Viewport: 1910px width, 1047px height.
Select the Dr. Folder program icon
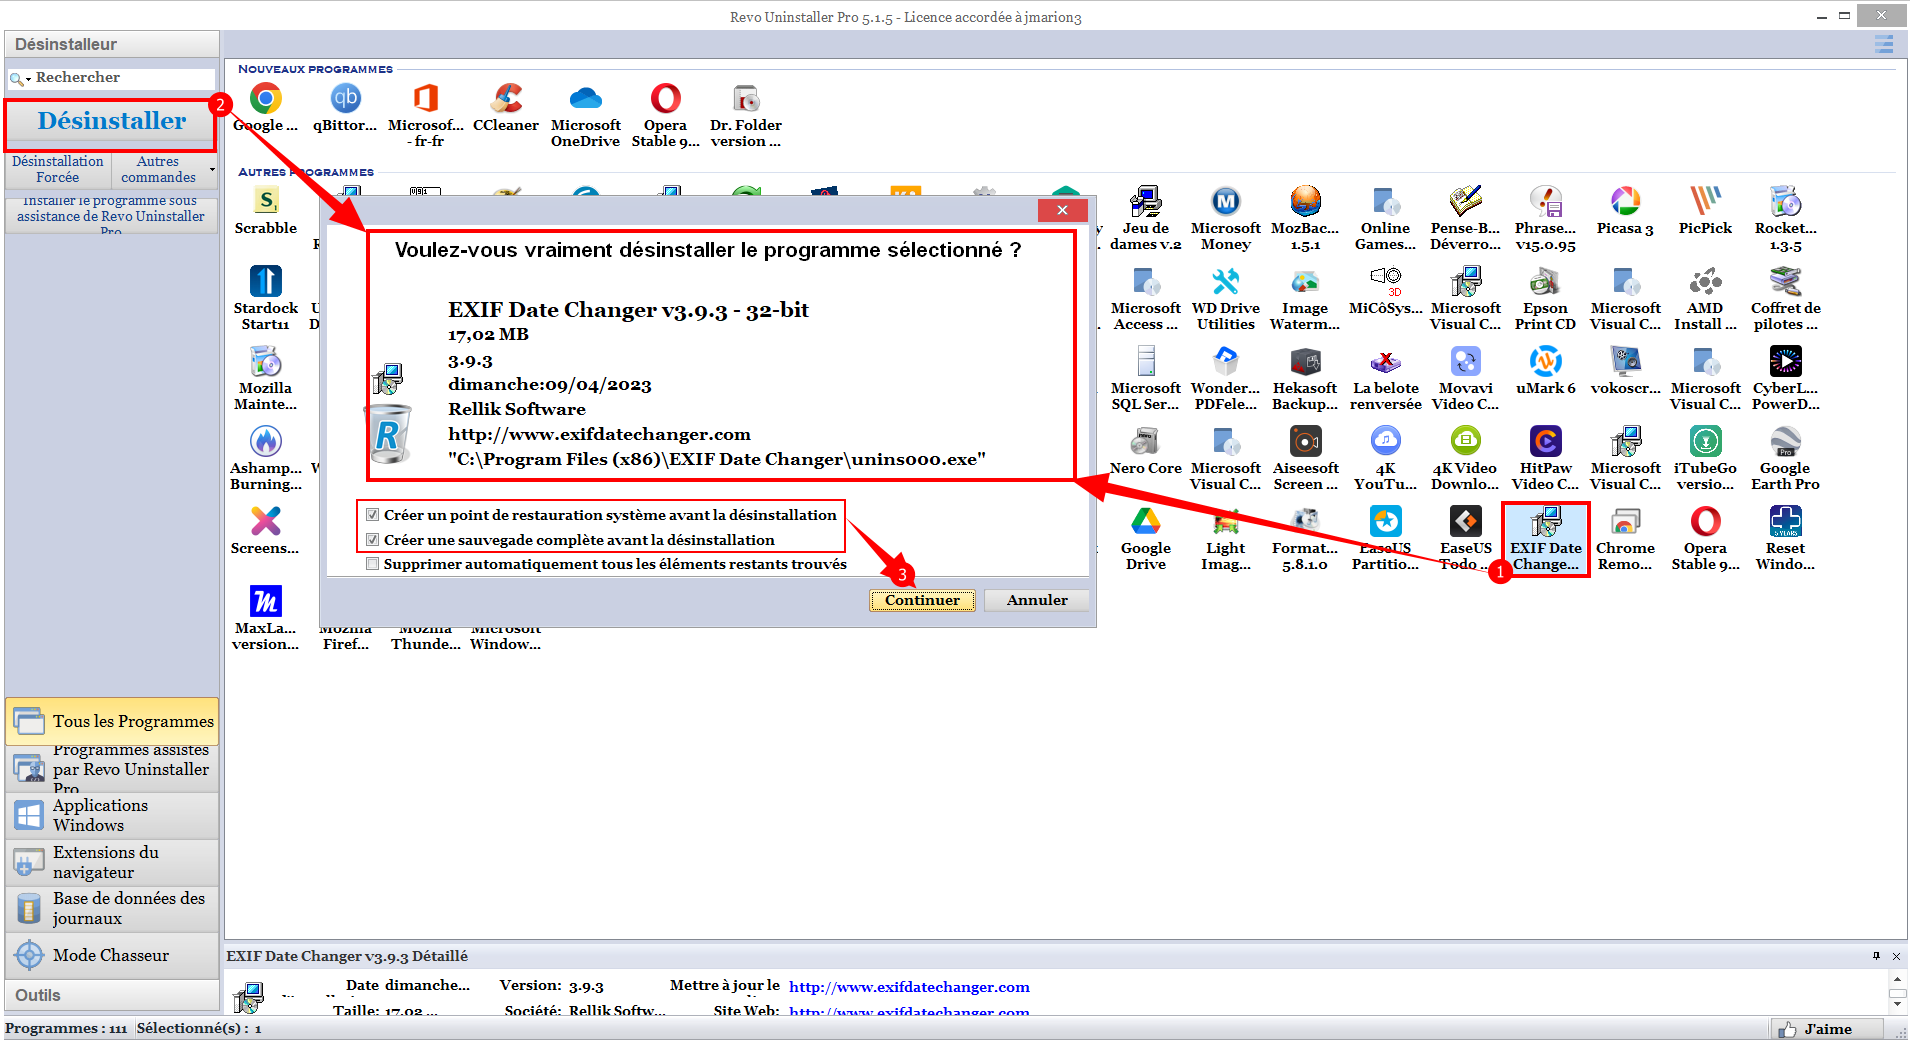point(746,99)
